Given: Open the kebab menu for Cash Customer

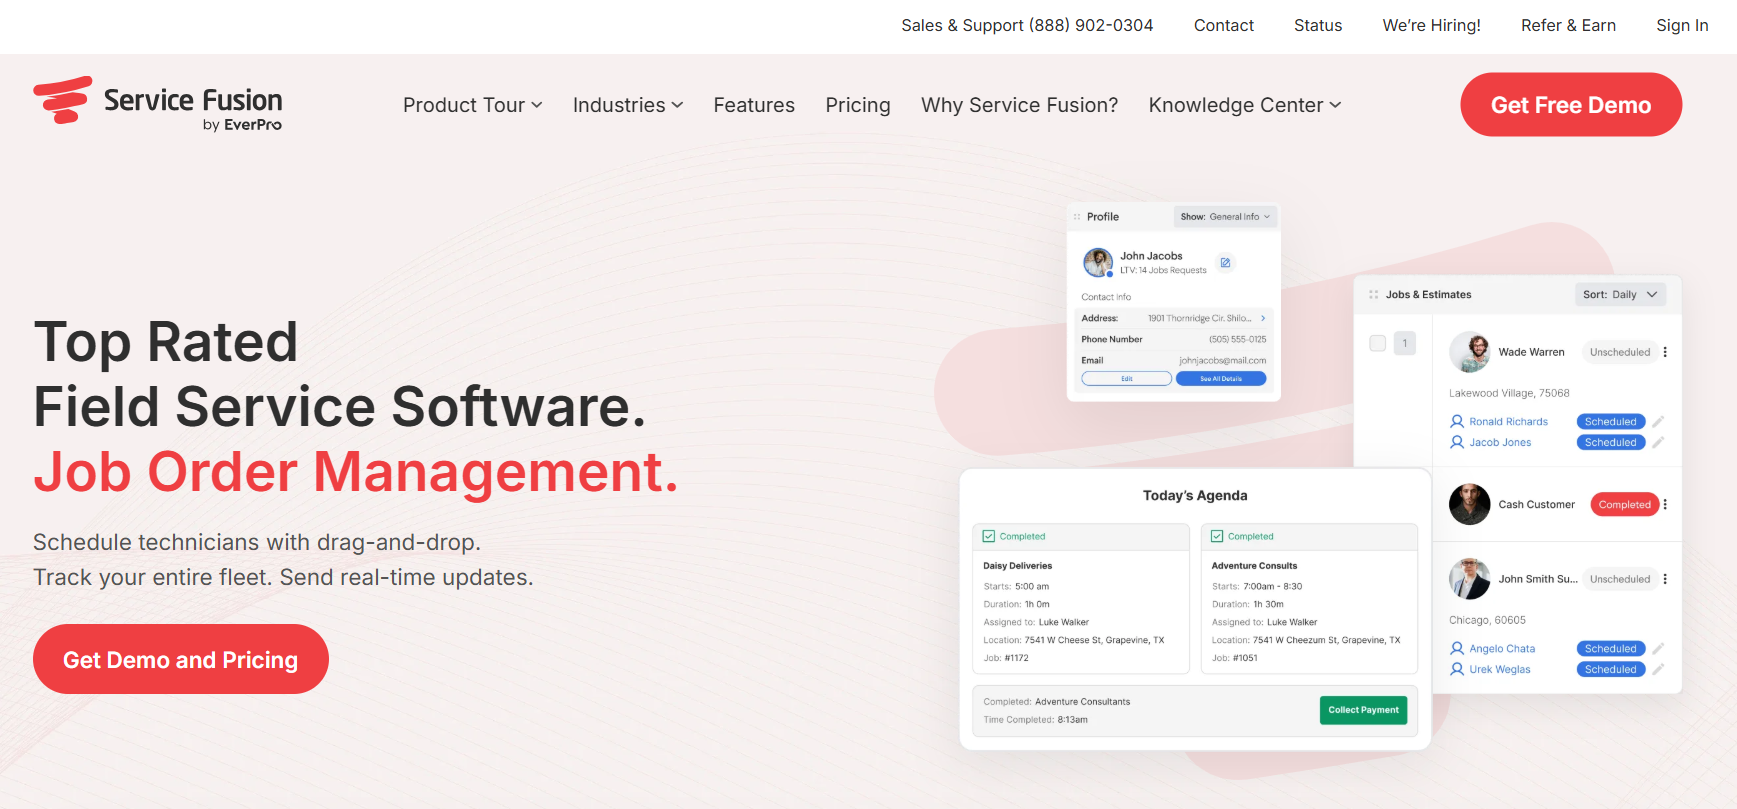Looking at the screenshot, I should 1665,504.
